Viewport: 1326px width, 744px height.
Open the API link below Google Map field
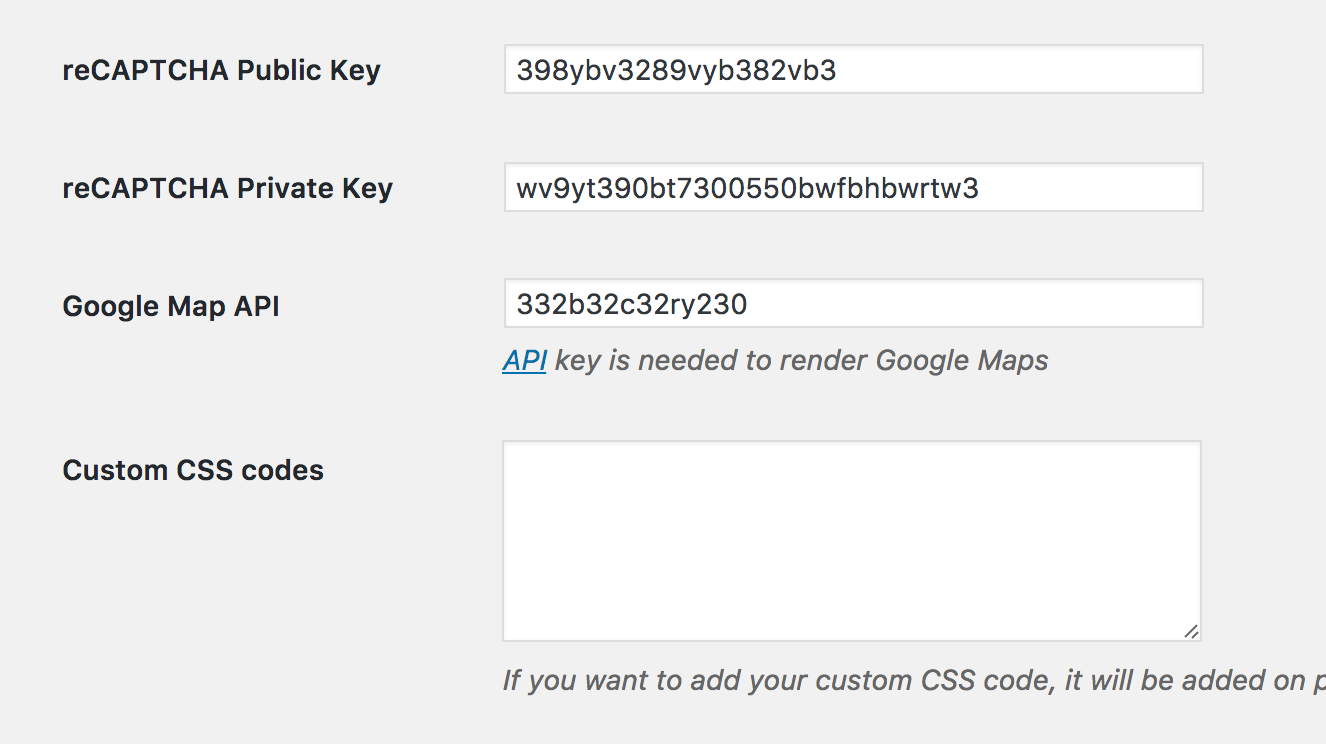[x=524, y=360]
